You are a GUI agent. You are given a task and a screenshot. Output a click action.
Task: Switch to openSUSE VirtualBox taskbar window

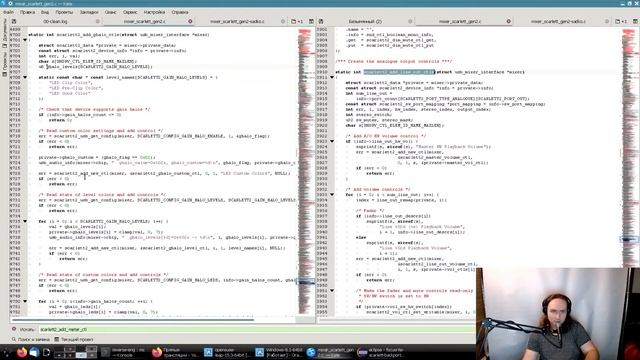(227, 352)
